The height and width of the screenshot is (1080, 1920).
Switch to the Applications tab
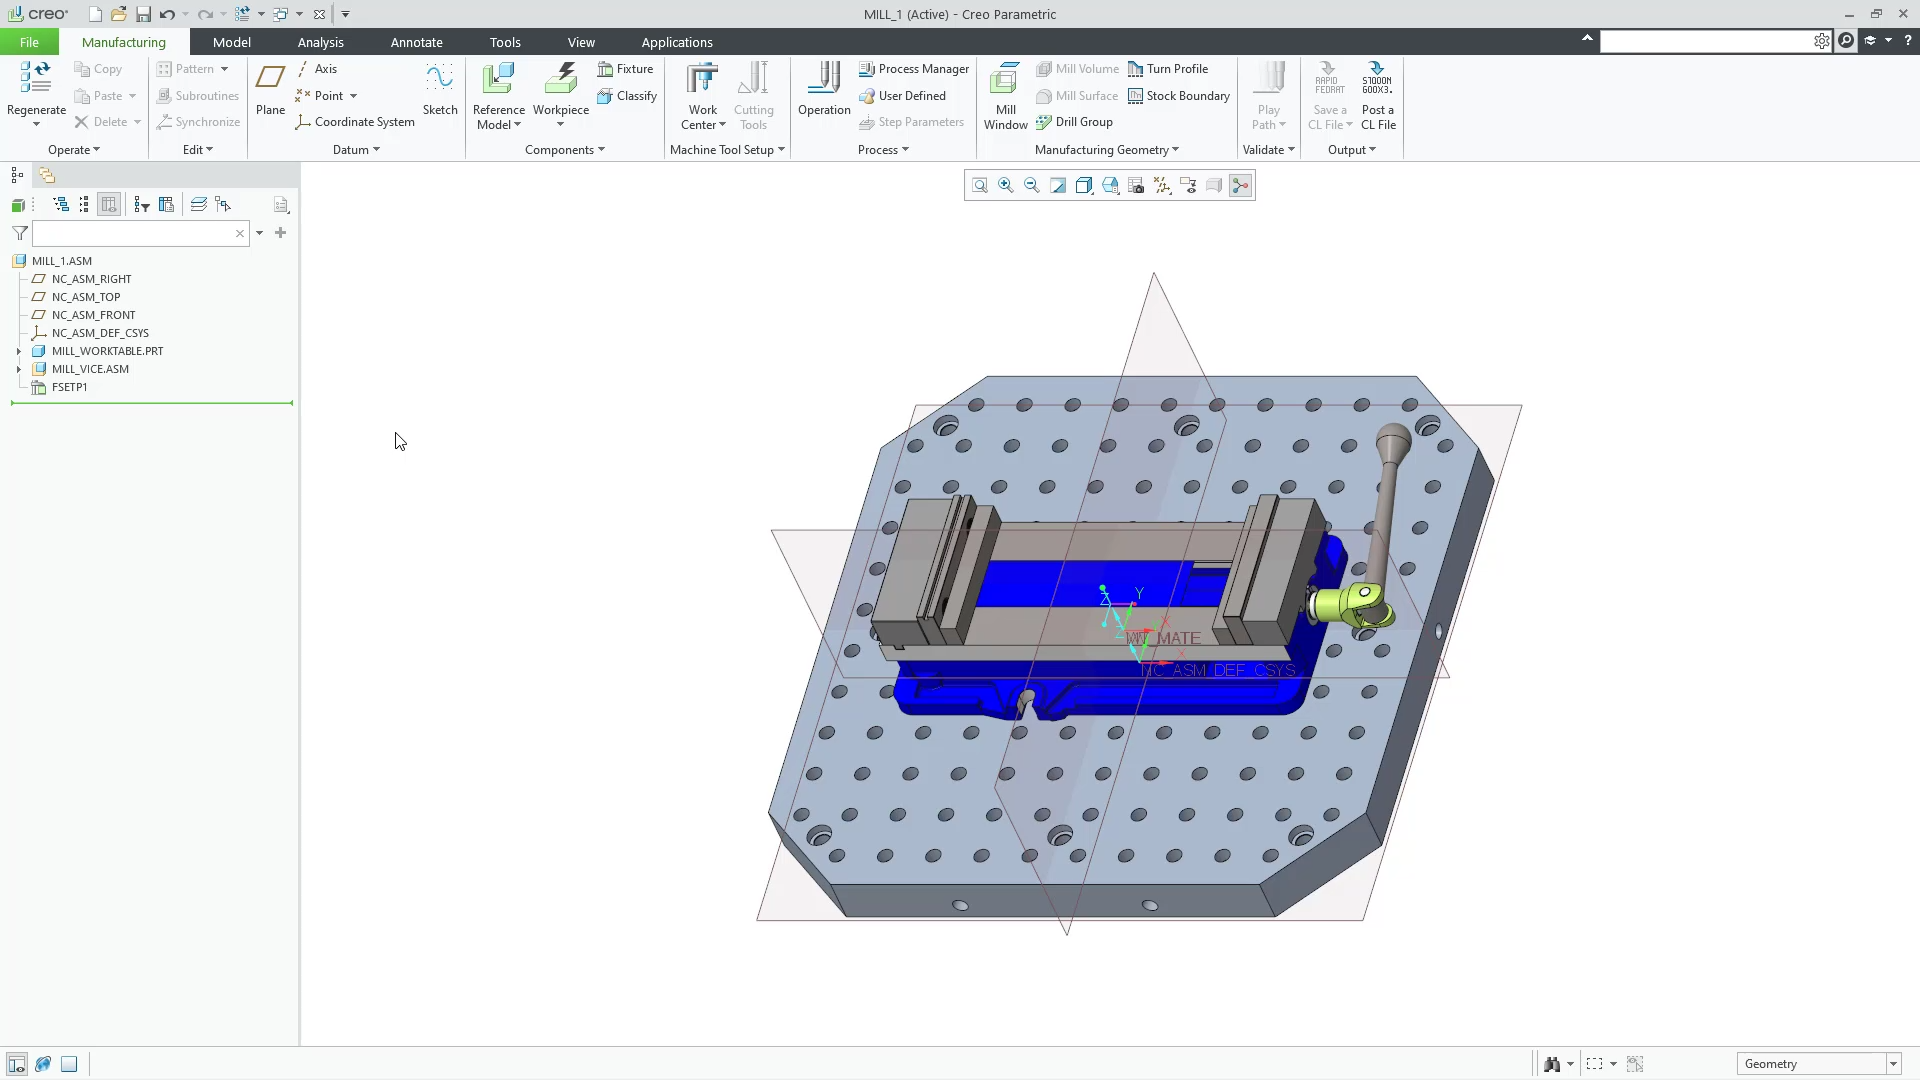(x=677, y=42)
